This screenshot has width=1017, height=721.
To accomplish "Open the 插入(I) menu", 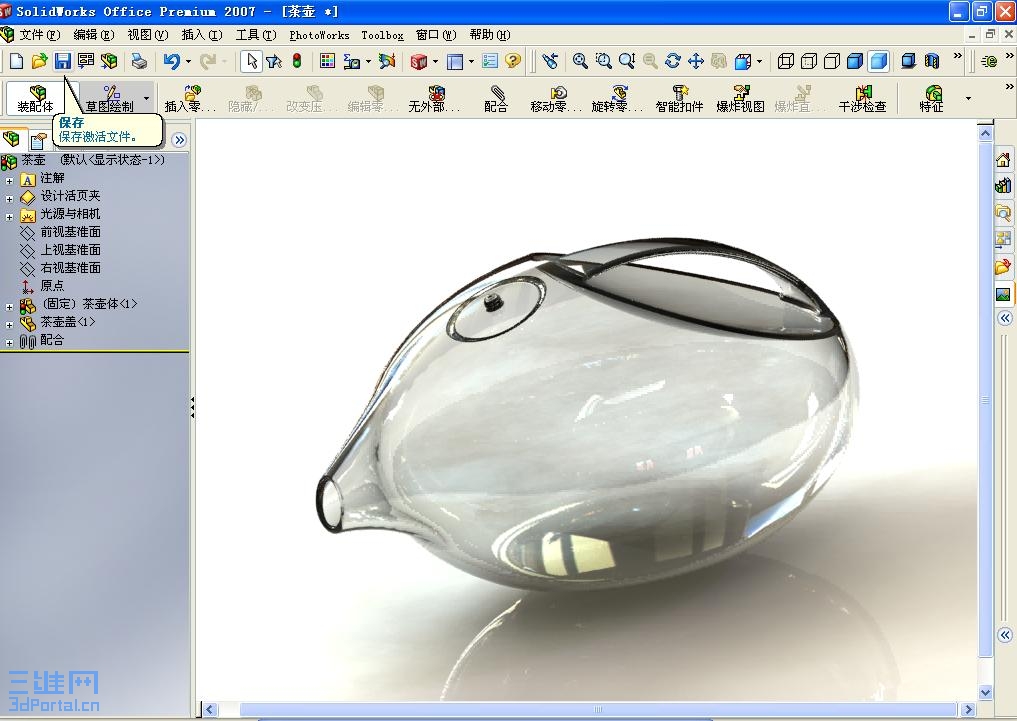I will click(x=202, y=35).
